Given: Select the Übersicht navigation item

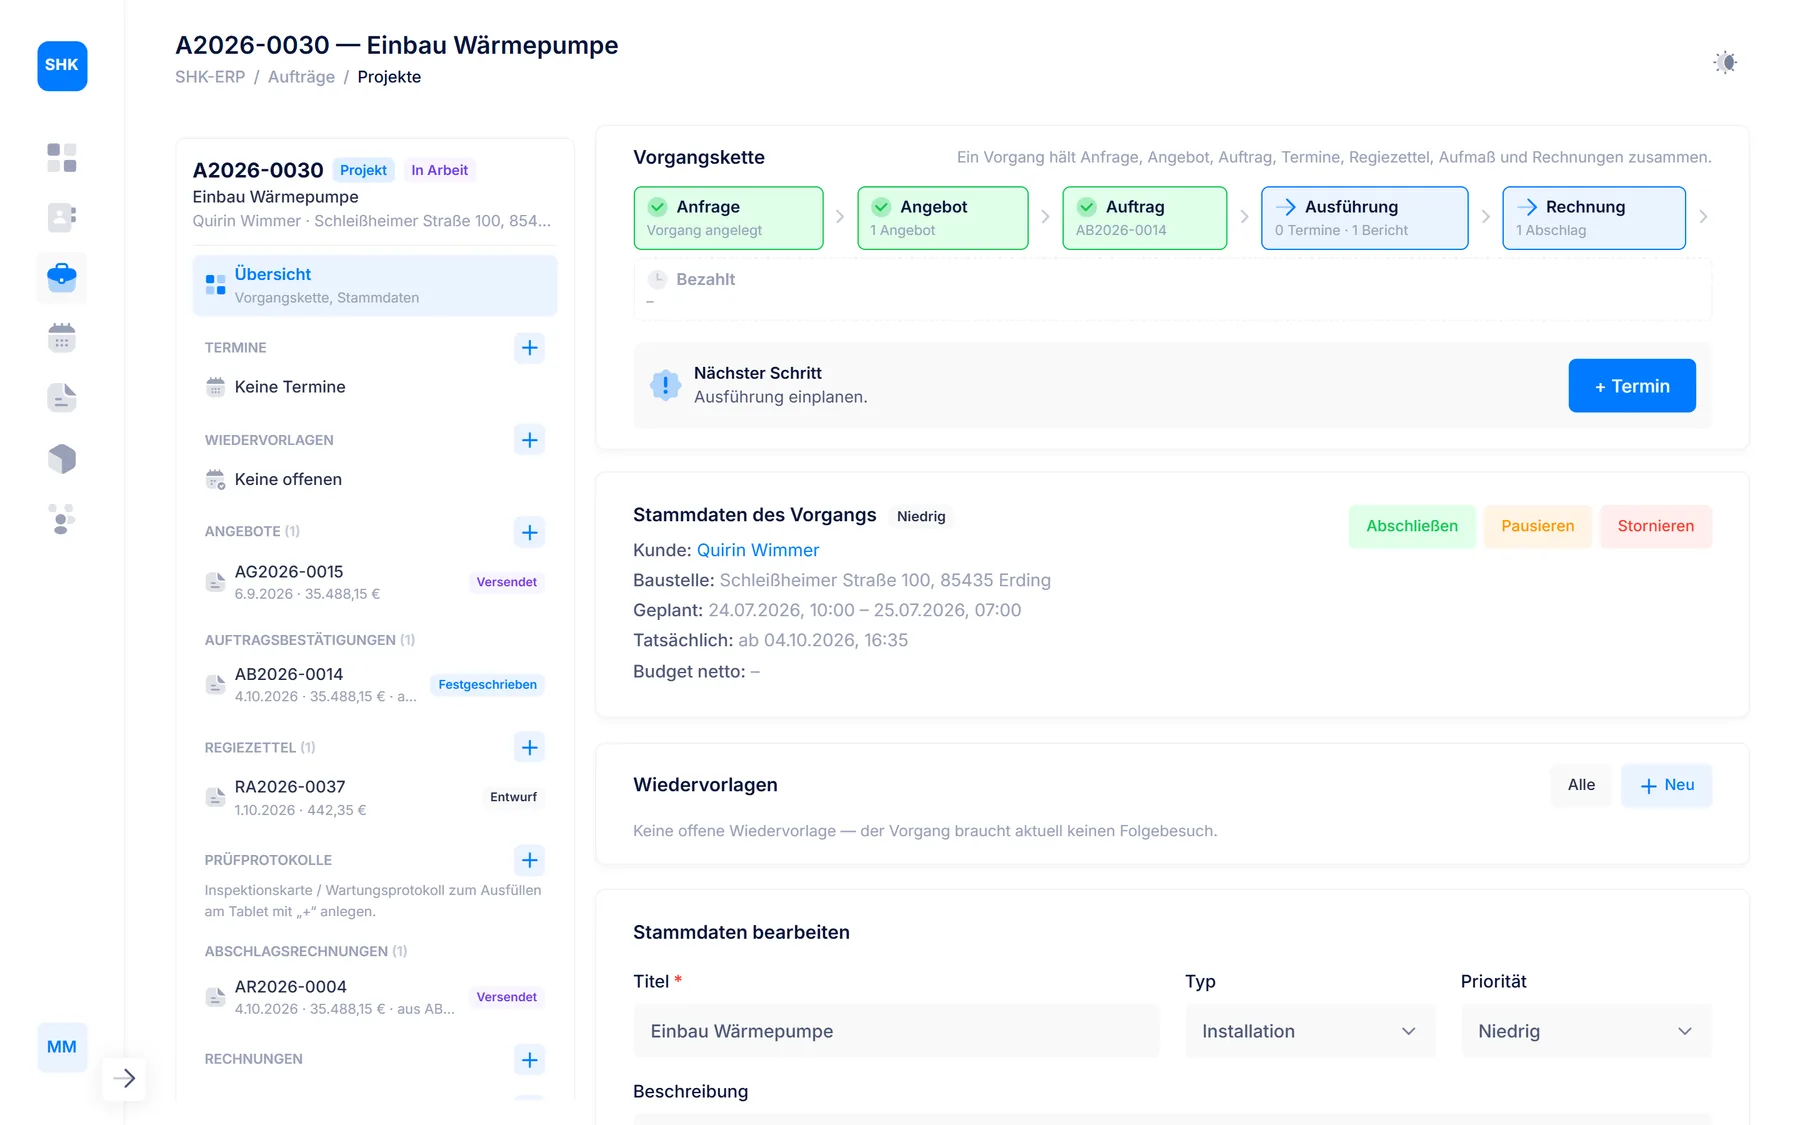Looking at the screenshot, I should pos(375,285).
